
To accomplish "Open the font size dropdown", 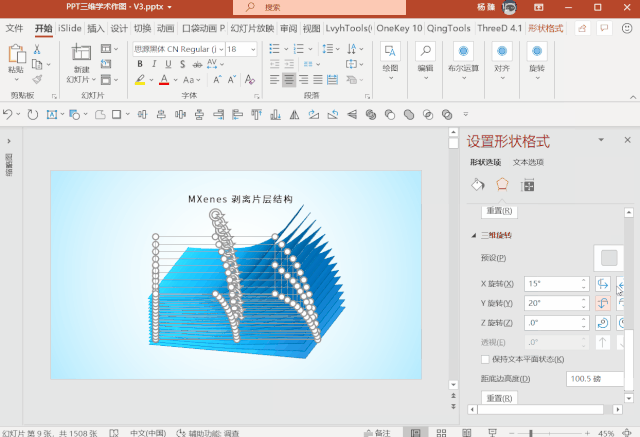I will (x=253, y=49).
